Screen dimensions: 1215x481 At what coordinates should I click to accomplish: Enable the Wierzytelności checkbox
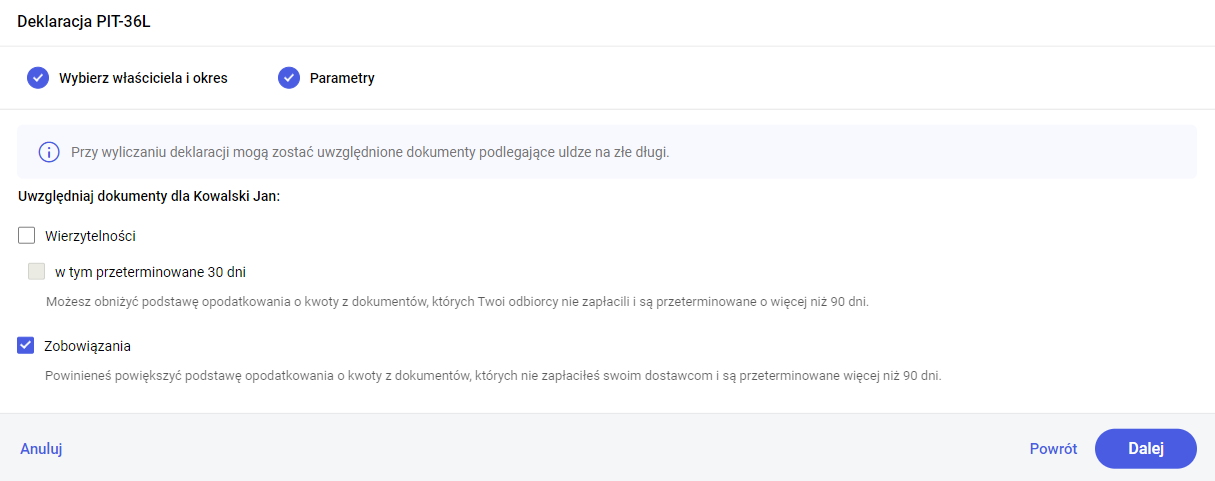click(x=27, y=236)
